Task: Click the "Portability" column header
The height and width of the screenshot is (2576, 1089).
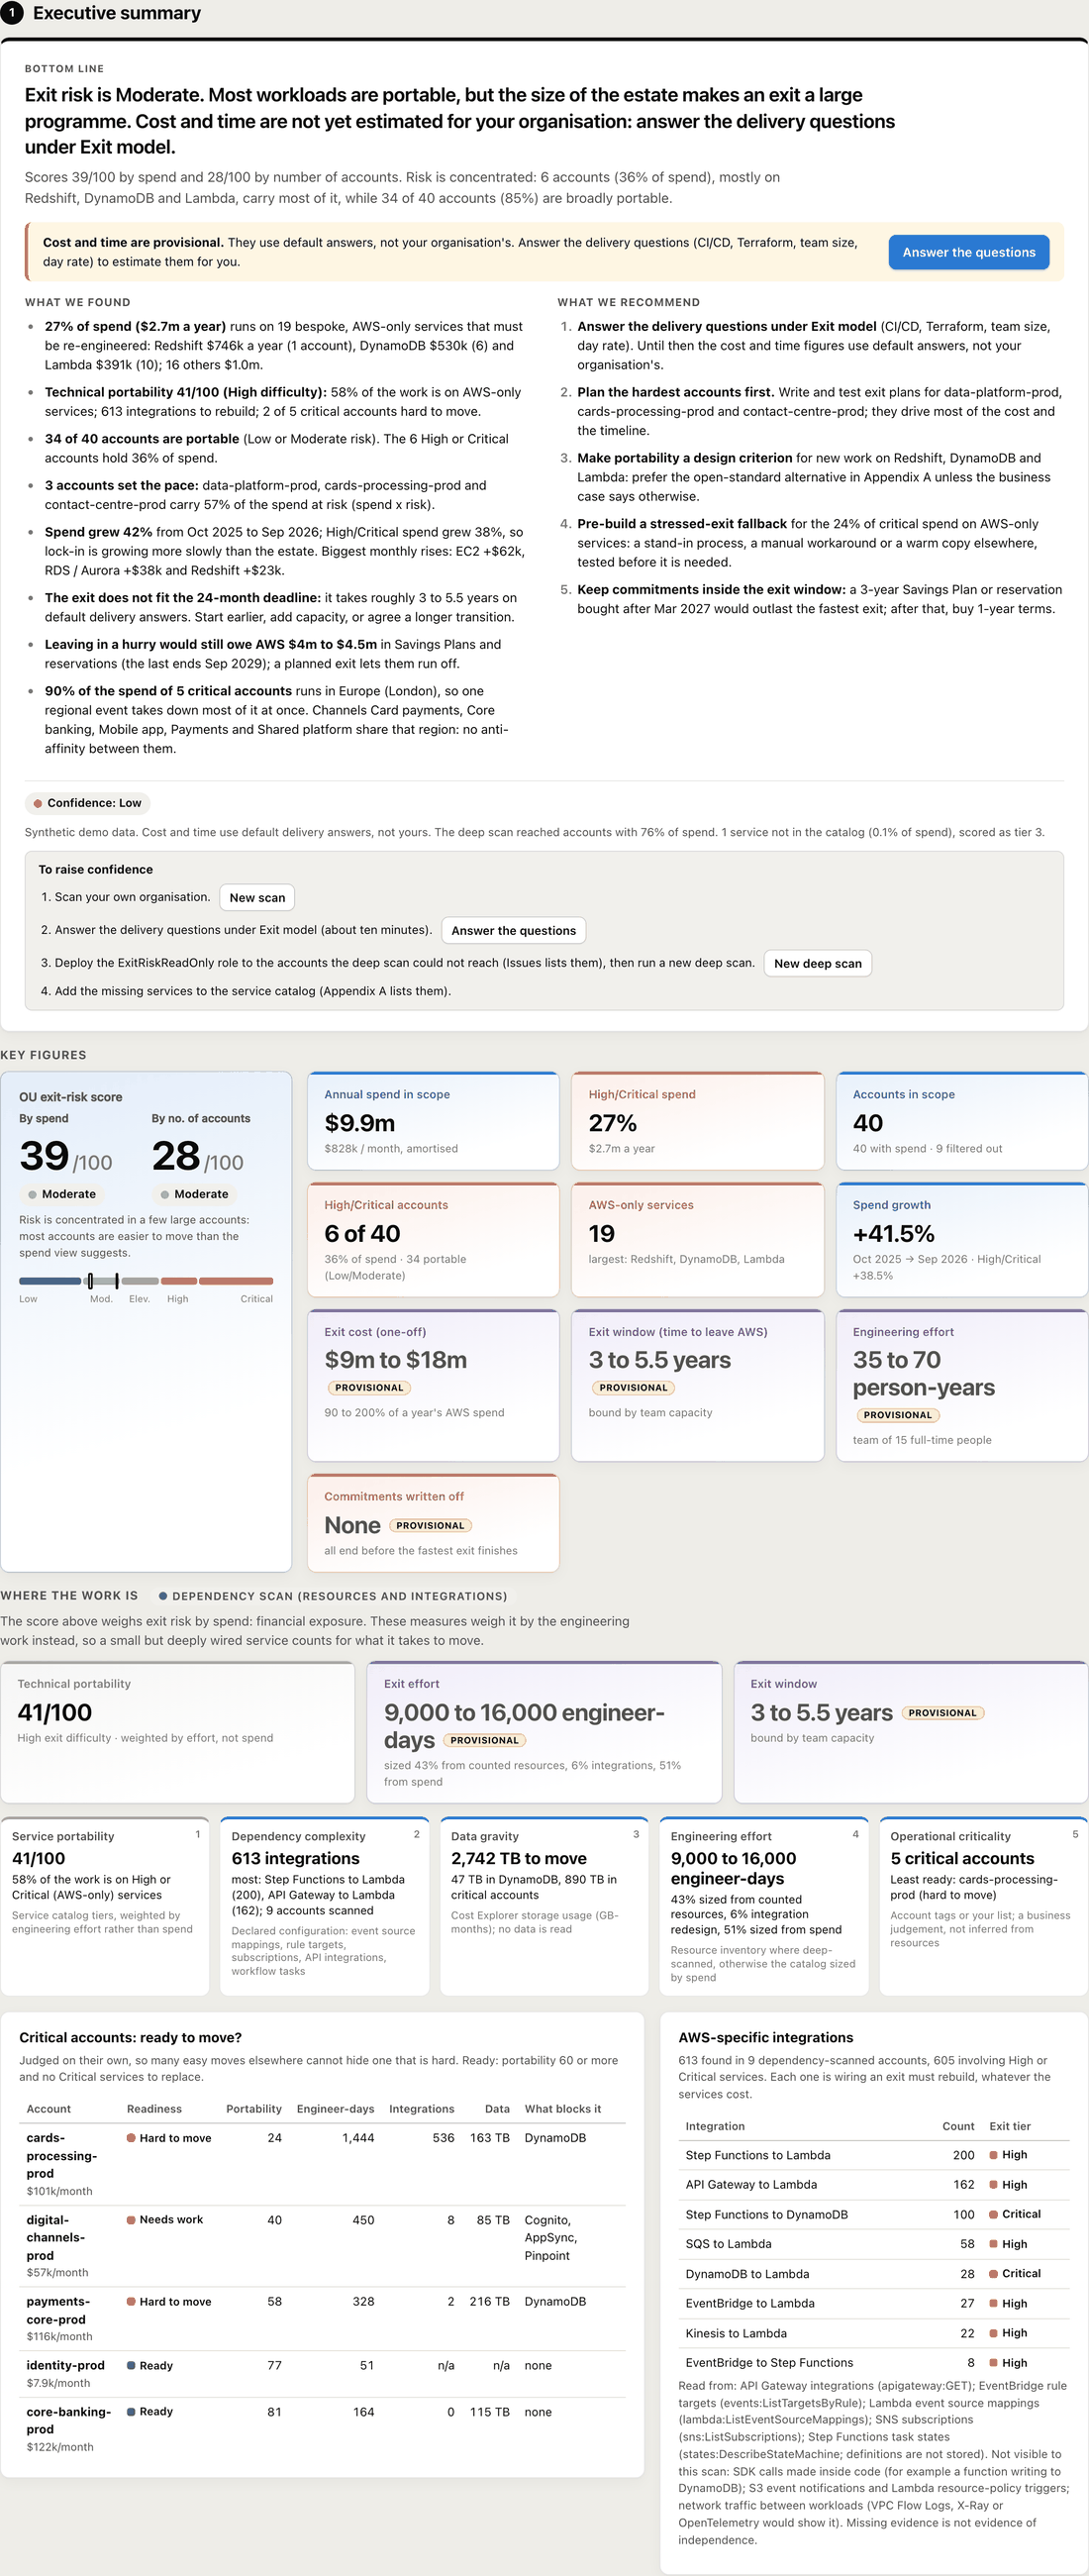Action: click(254, 2108)
